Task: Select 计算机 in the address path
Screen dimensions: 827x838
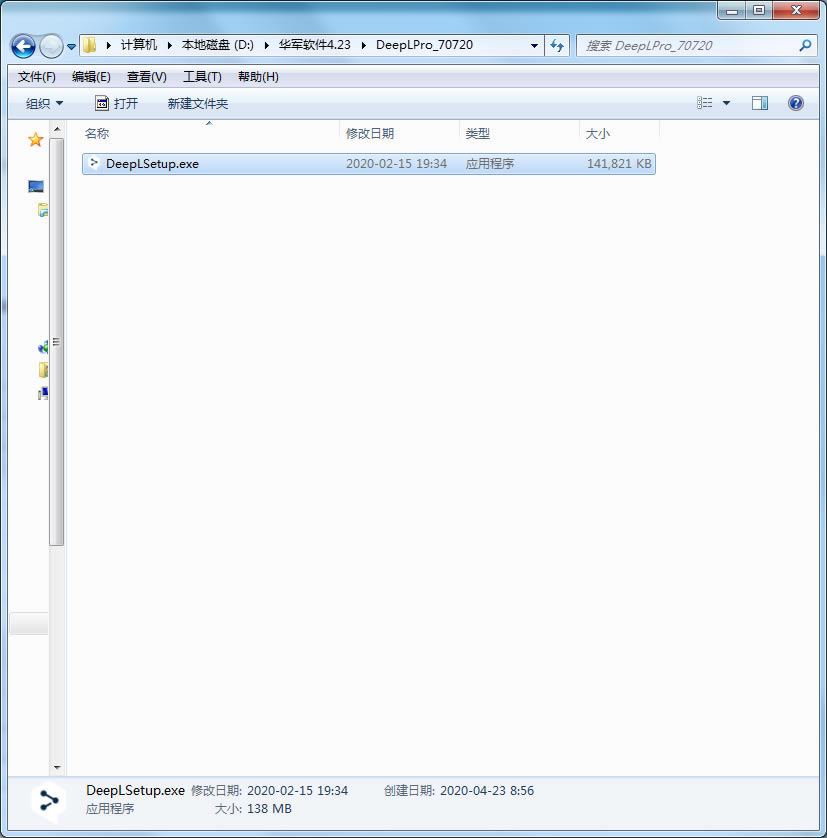Action: coord(138,45)
